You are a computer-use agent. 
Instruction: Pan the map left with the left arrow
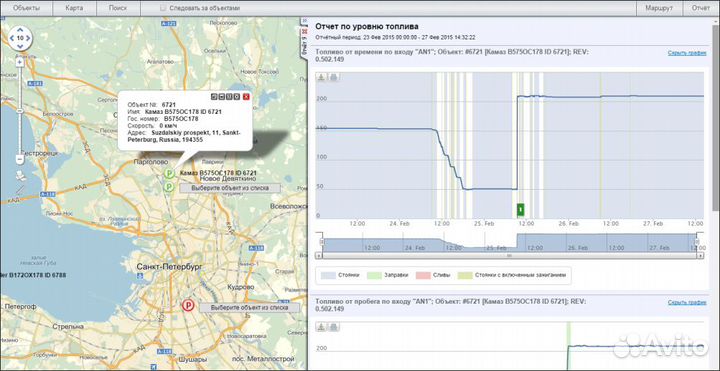point(11,39)
